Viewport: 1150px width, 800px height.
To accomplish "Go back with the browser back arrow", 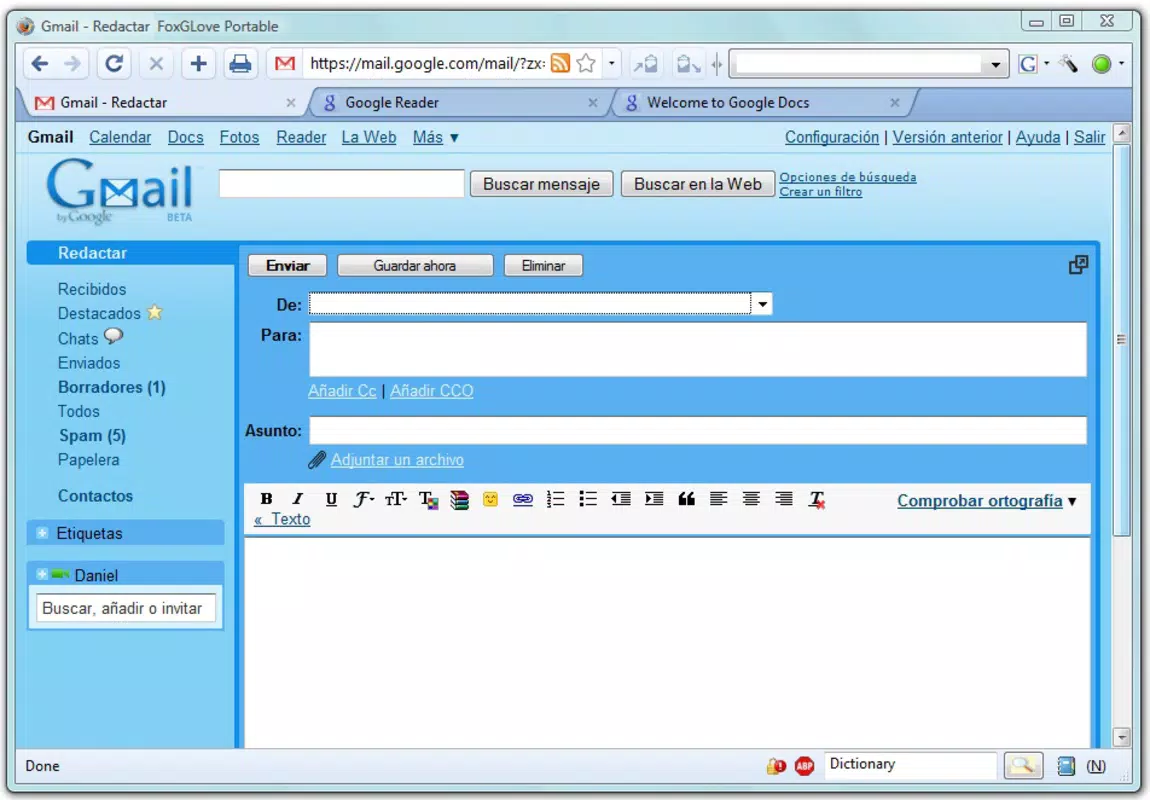I will coord(40,64).
